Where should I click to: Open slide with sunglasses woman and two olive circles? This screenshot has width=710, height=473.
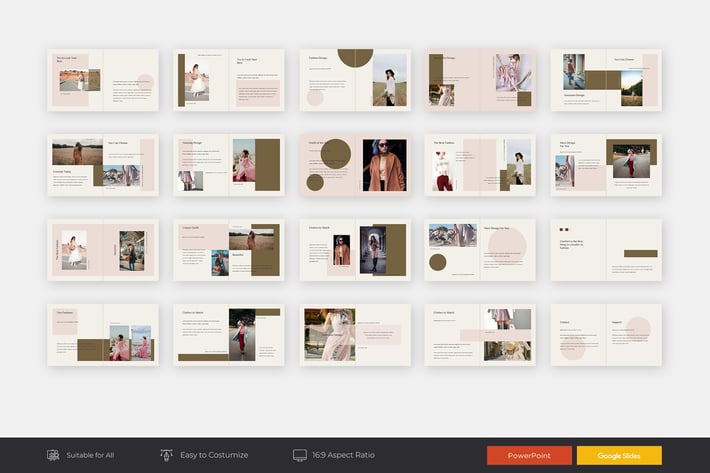(x=355, y=165)
